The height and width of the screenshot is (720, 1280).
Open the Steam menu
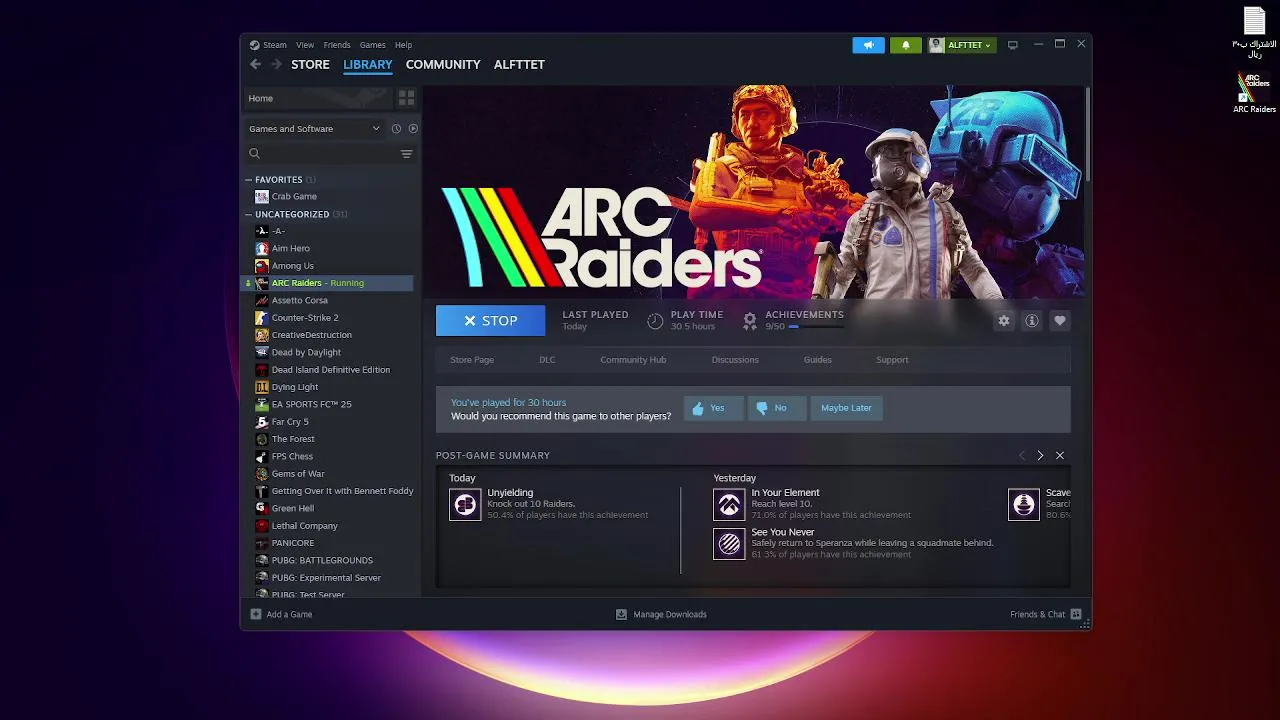274,45
